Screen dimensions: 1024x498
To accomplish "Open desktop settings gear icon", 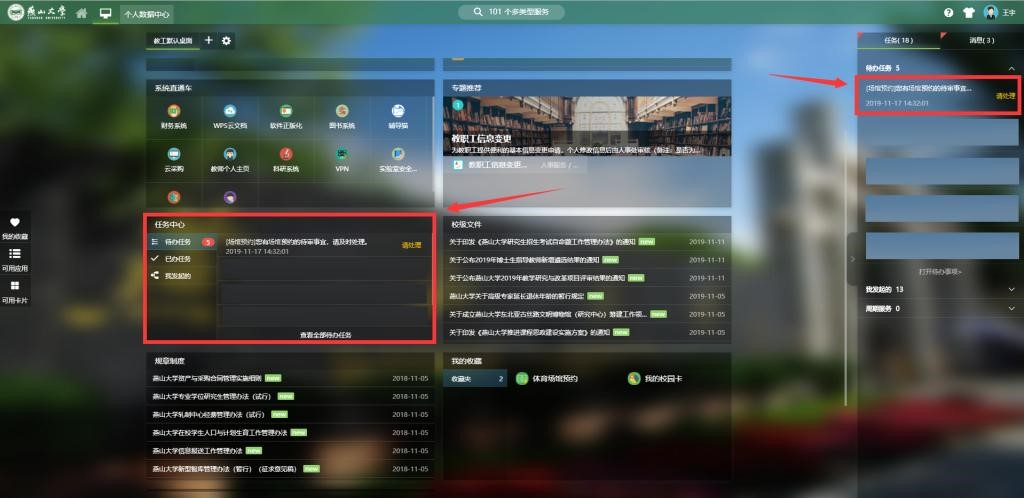I will click(x=226, y=40).
